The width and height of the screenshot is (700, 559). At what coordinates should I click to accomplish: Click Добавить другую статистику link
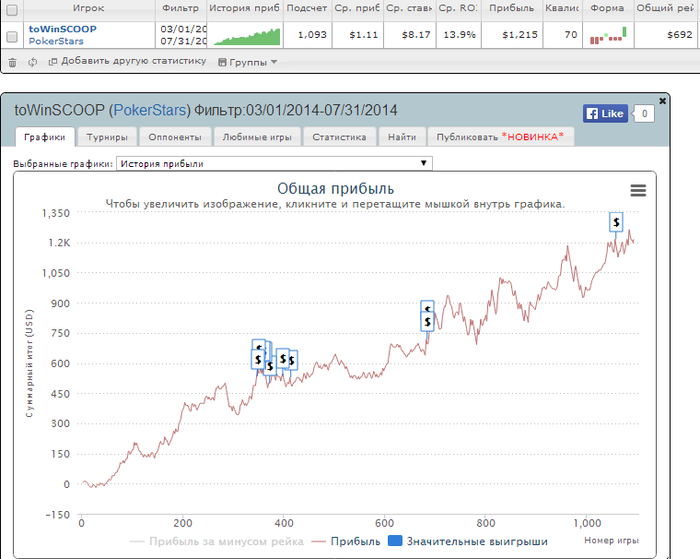128,61
